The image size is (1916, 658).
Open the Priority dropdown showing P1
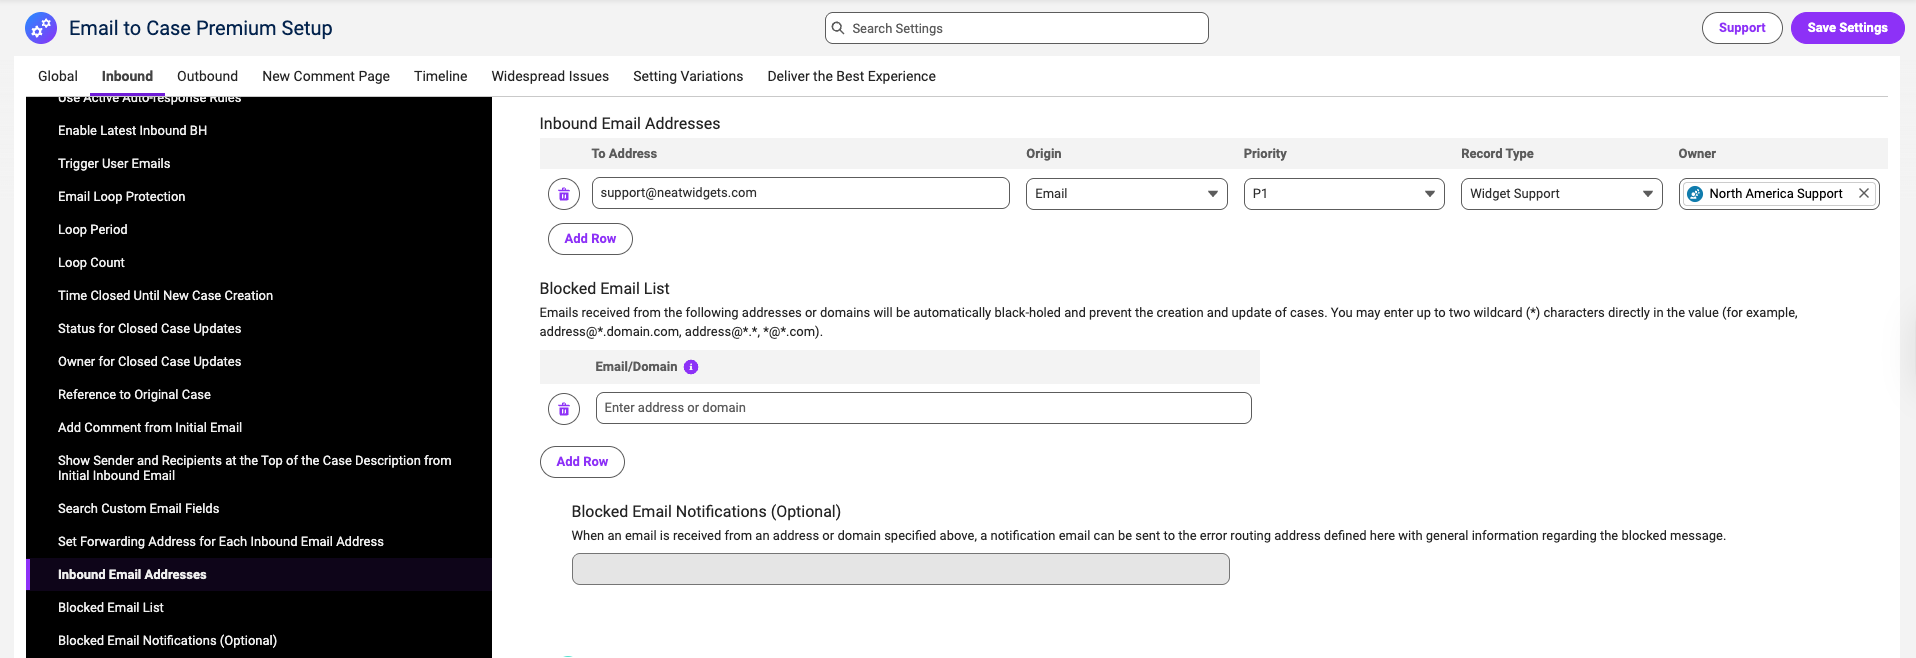coord(1344,194)
